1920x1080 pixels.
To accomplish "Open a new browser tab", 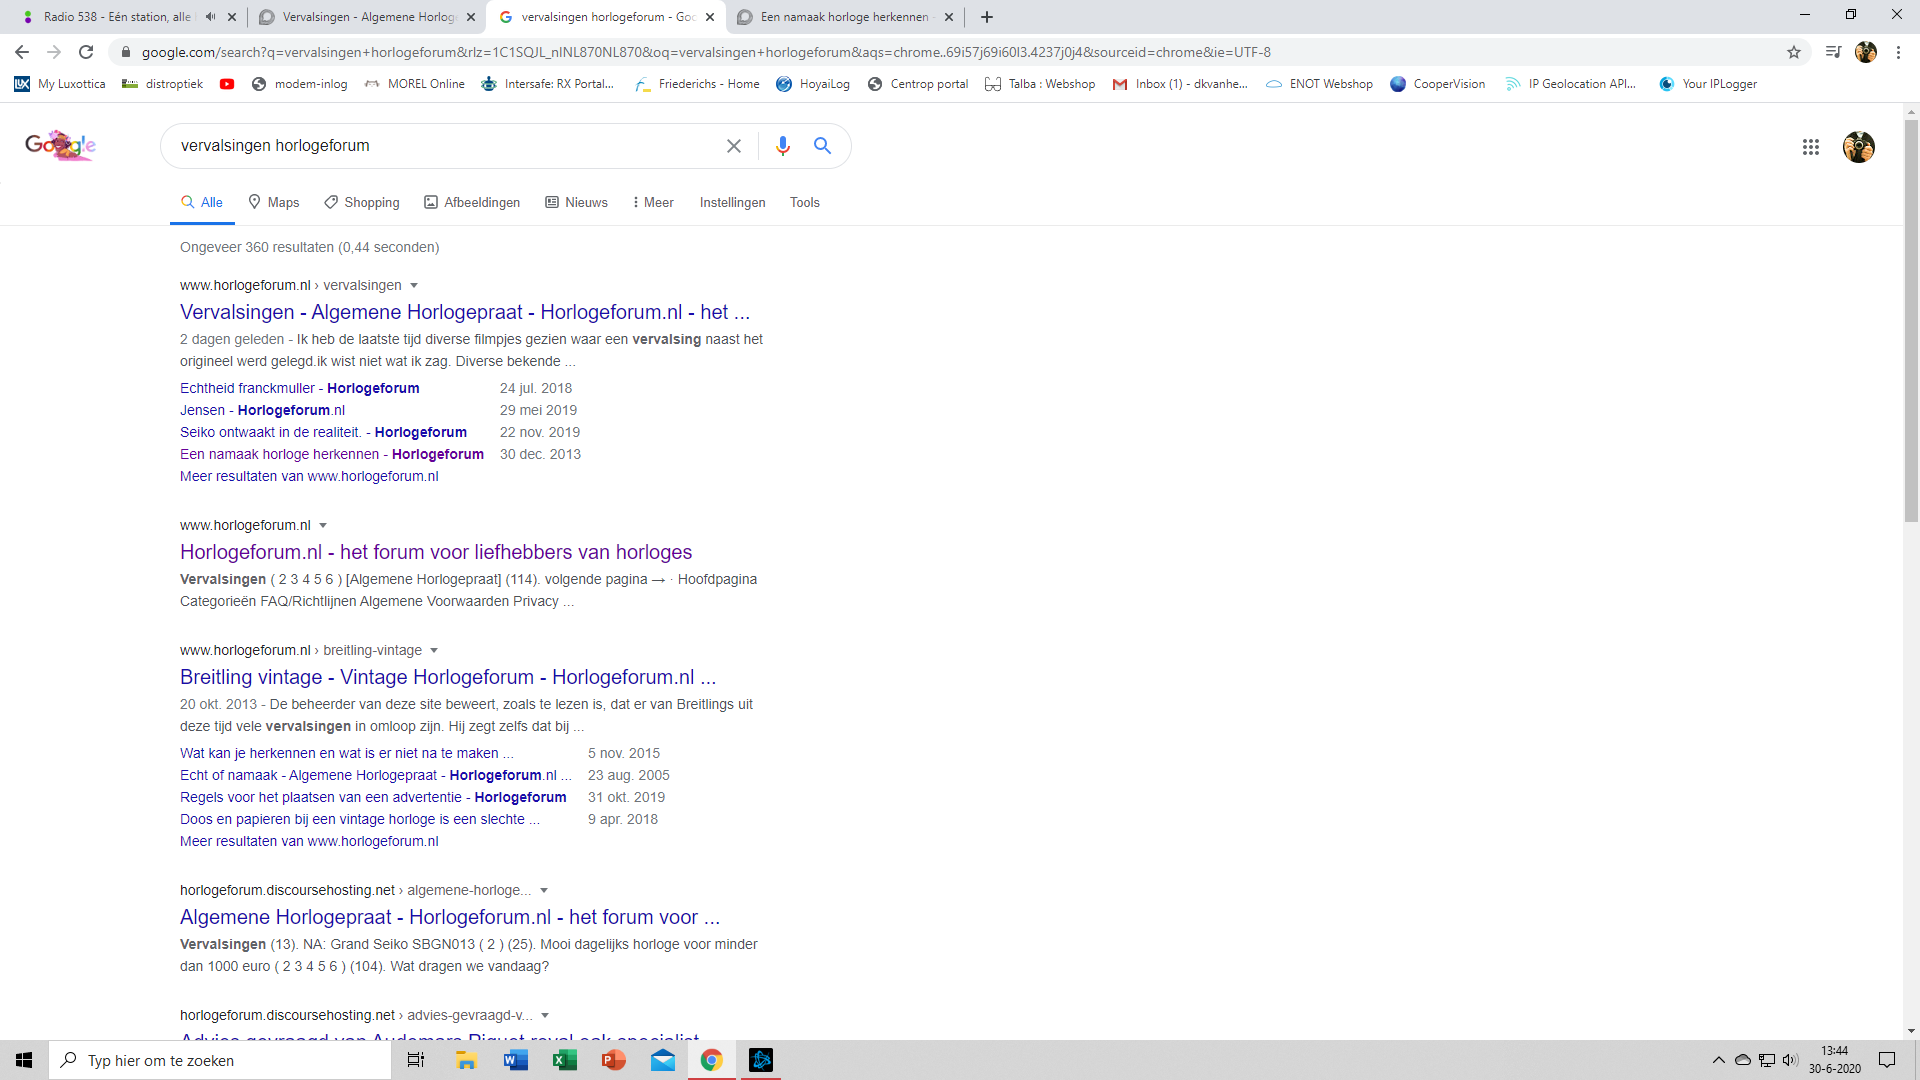I will pyautogui.click(x=987, y=17).
